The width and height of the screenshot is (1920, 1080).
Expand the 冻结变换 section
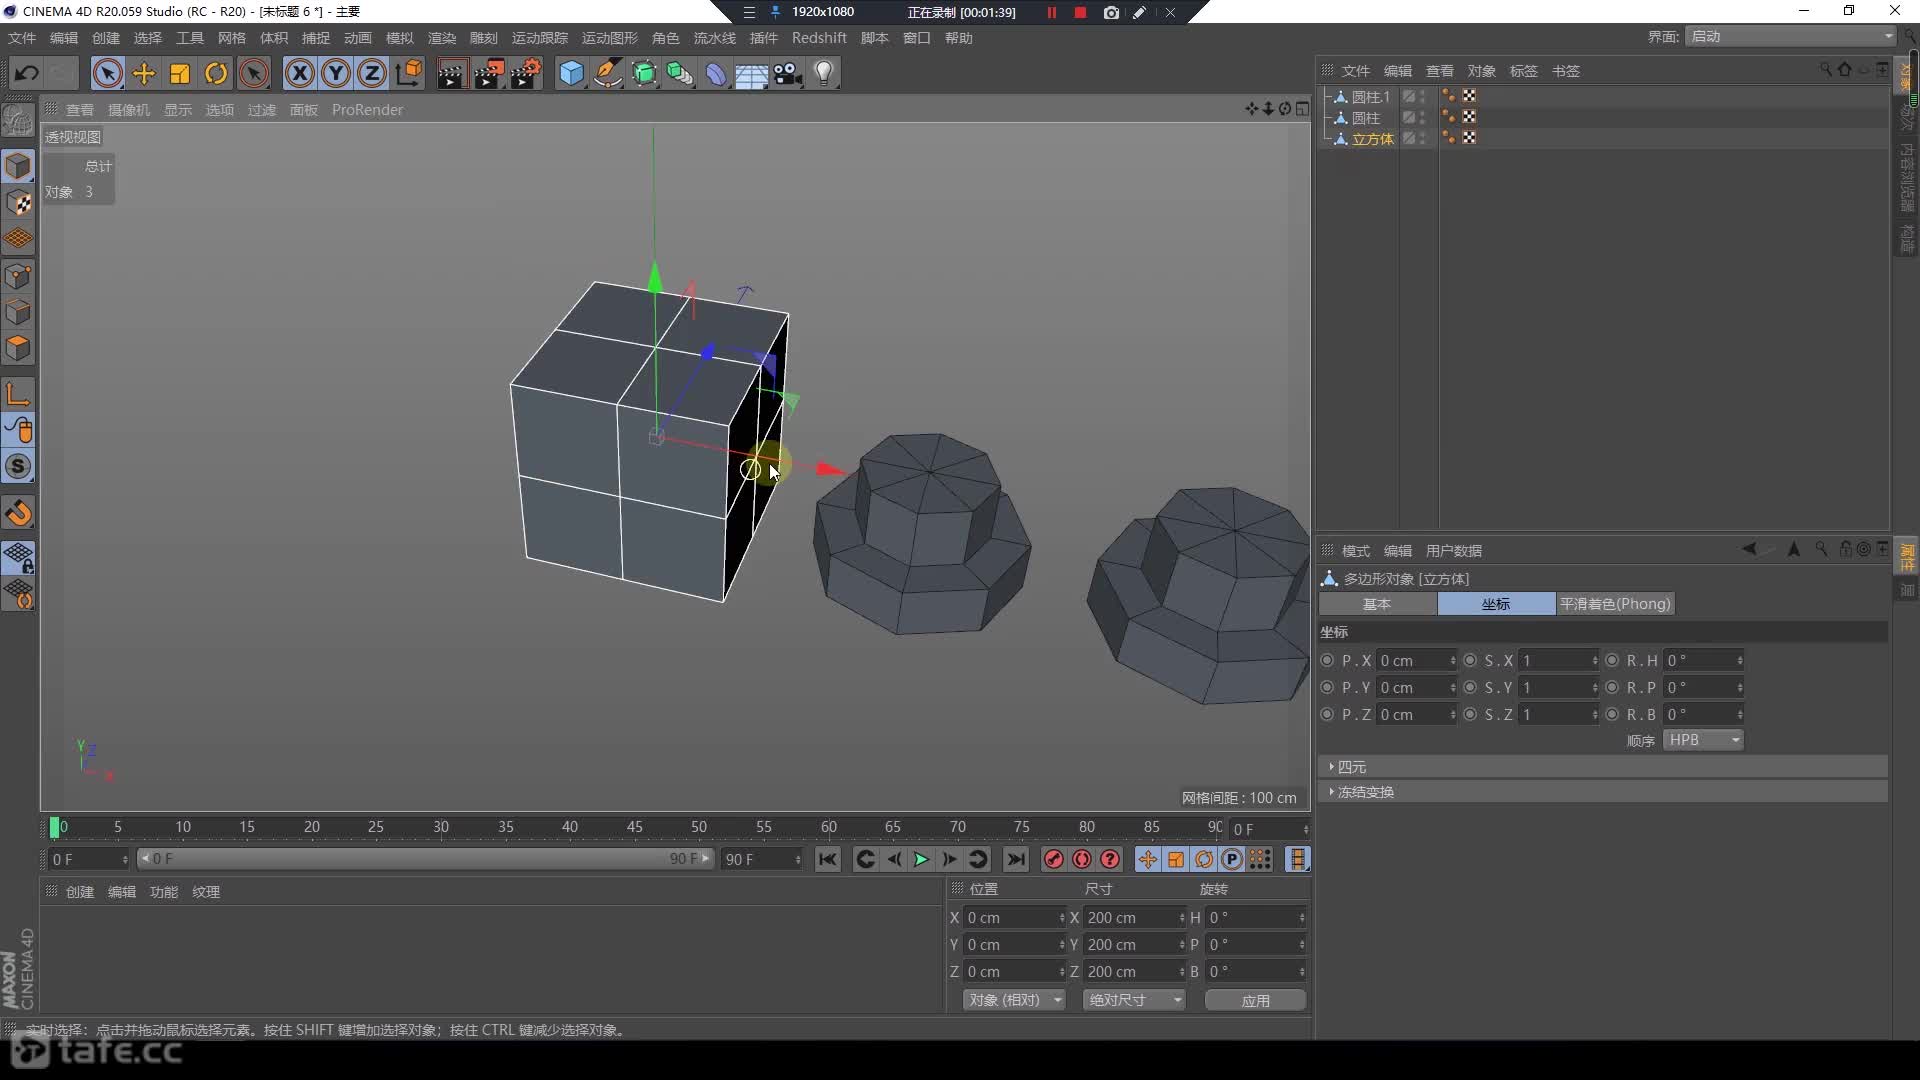click(1603, 792)
